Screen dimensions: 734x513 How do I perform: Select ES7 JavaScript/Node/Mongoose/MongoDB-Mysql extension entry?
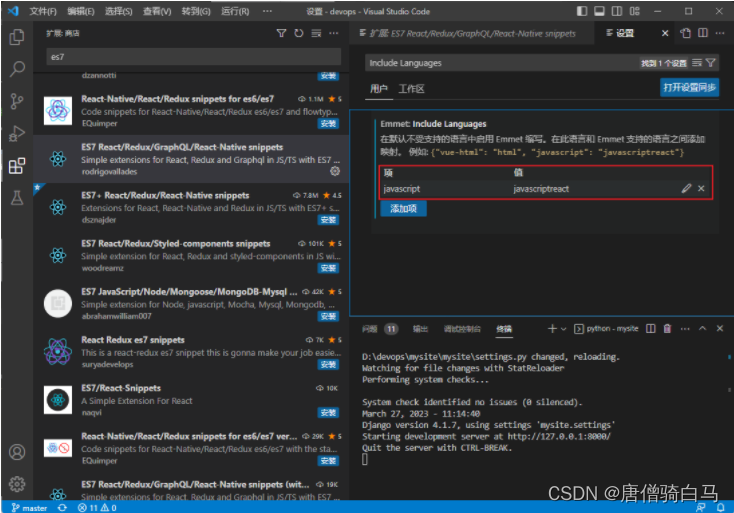coord(191,303)
